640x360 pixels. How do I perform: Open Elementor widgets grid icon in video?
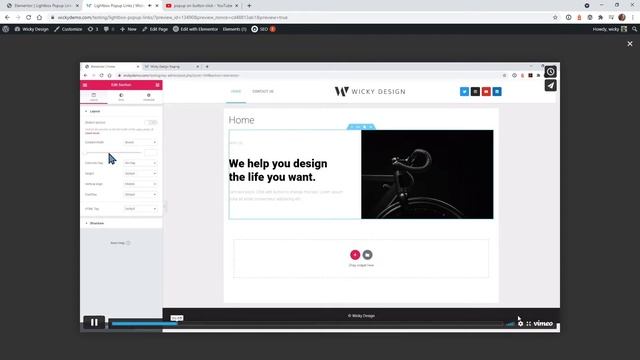point(158,85)
